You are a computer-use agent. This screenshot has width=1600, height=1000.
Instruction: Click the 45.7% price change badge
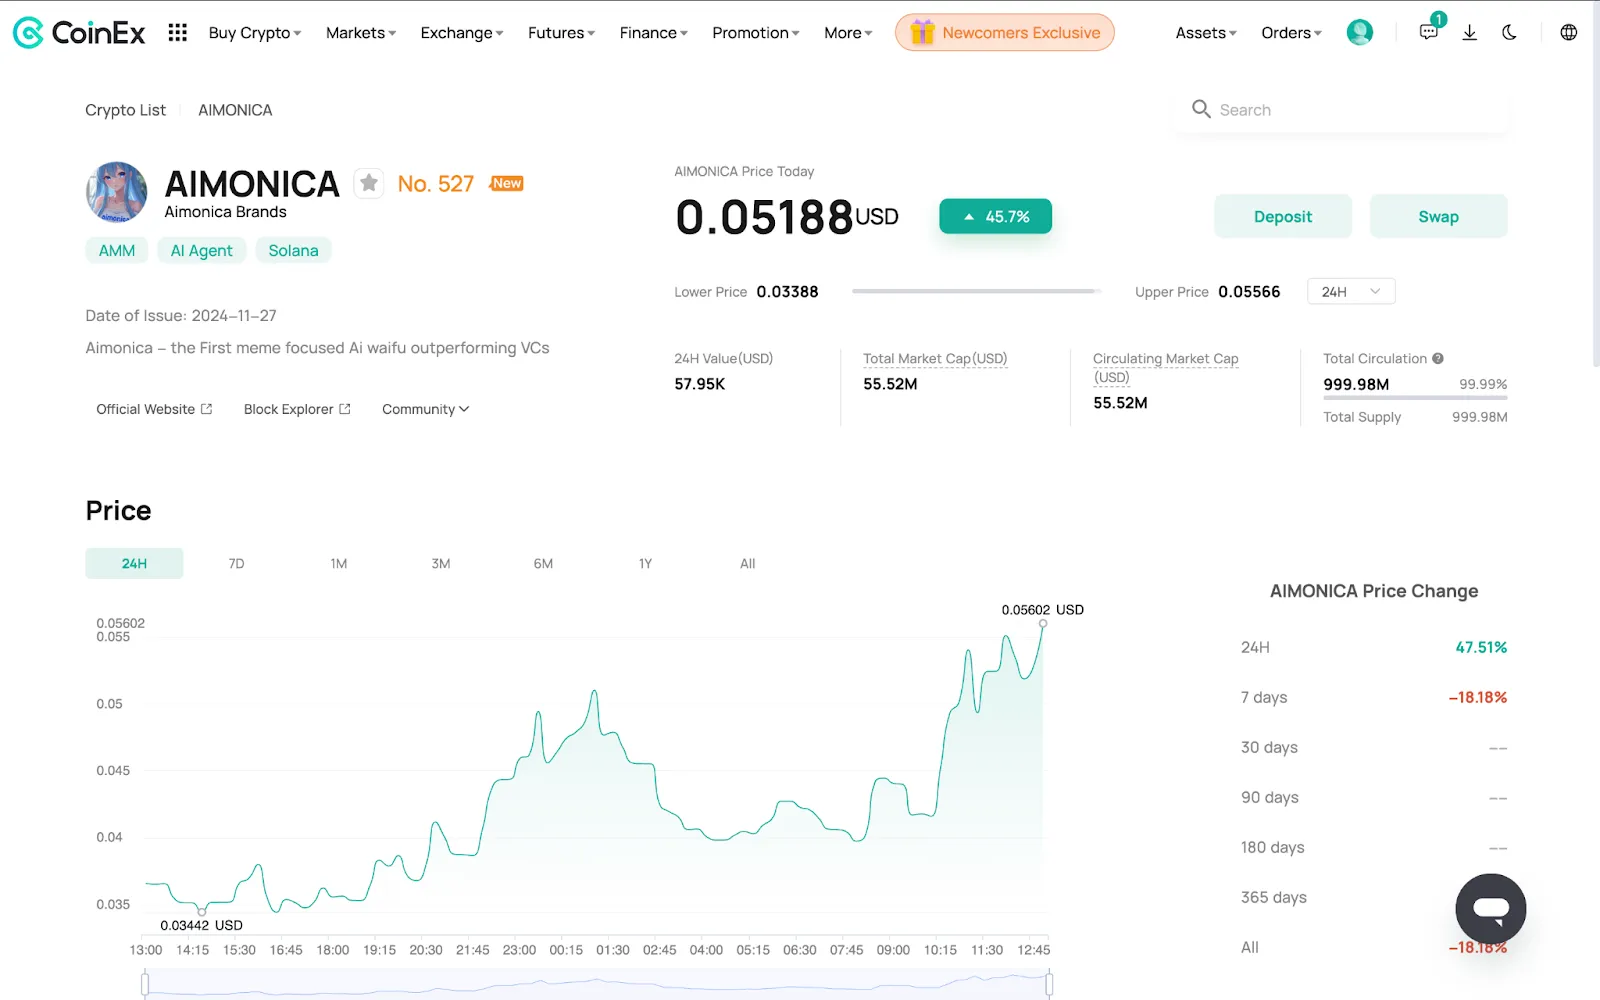[x=995, y=216]
